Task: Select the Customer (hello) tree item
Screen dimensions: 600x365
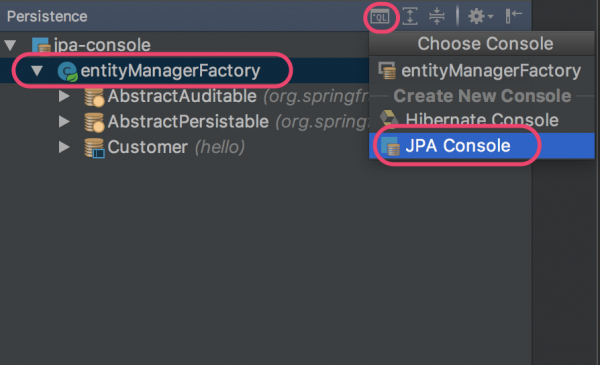Action: point(165,147)
